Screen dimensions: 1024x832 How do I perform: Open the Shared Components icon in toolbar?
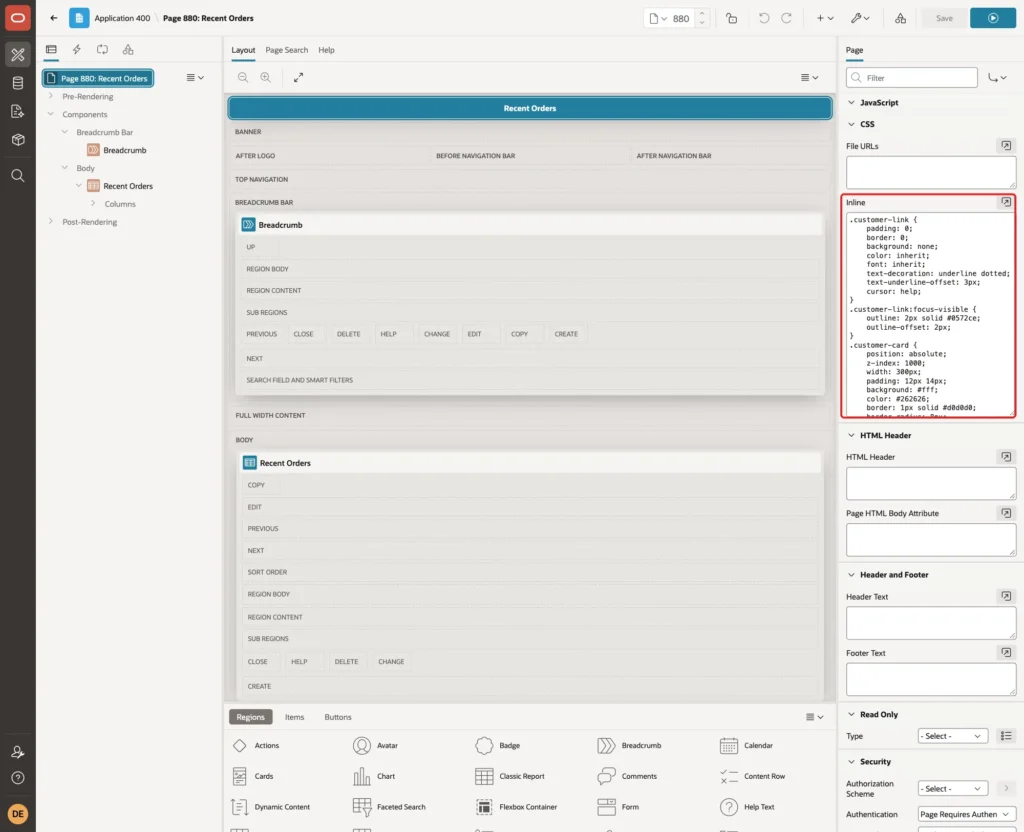(901, 18)
